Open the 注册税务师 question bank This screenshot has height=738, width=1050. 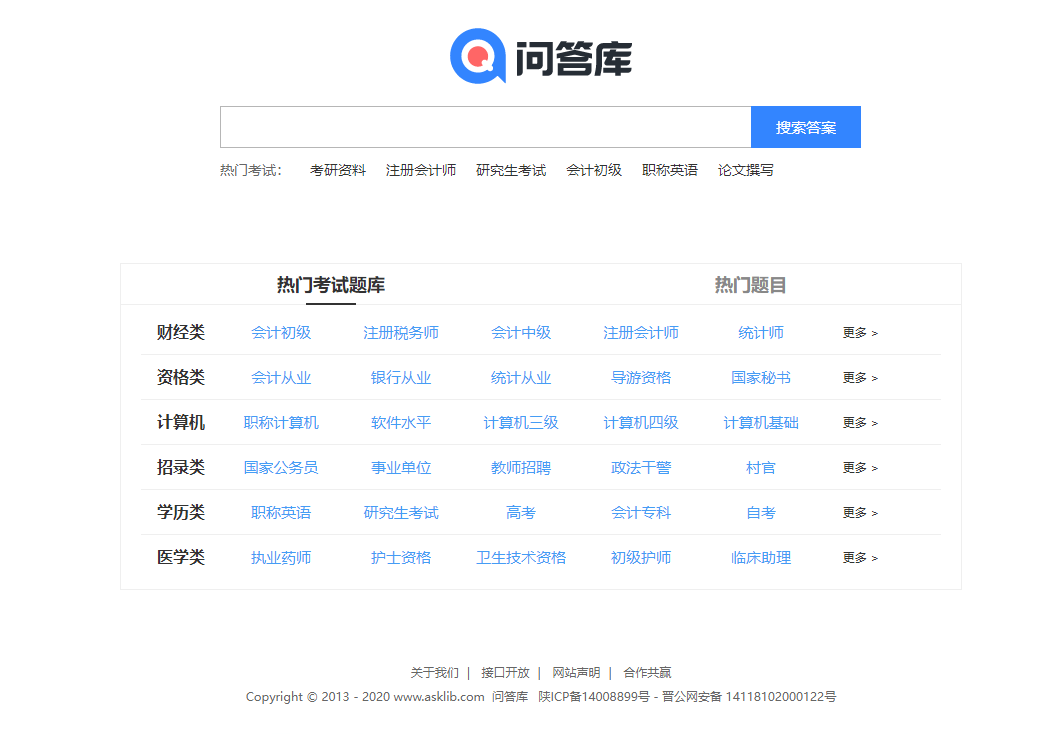pos(401,333)
